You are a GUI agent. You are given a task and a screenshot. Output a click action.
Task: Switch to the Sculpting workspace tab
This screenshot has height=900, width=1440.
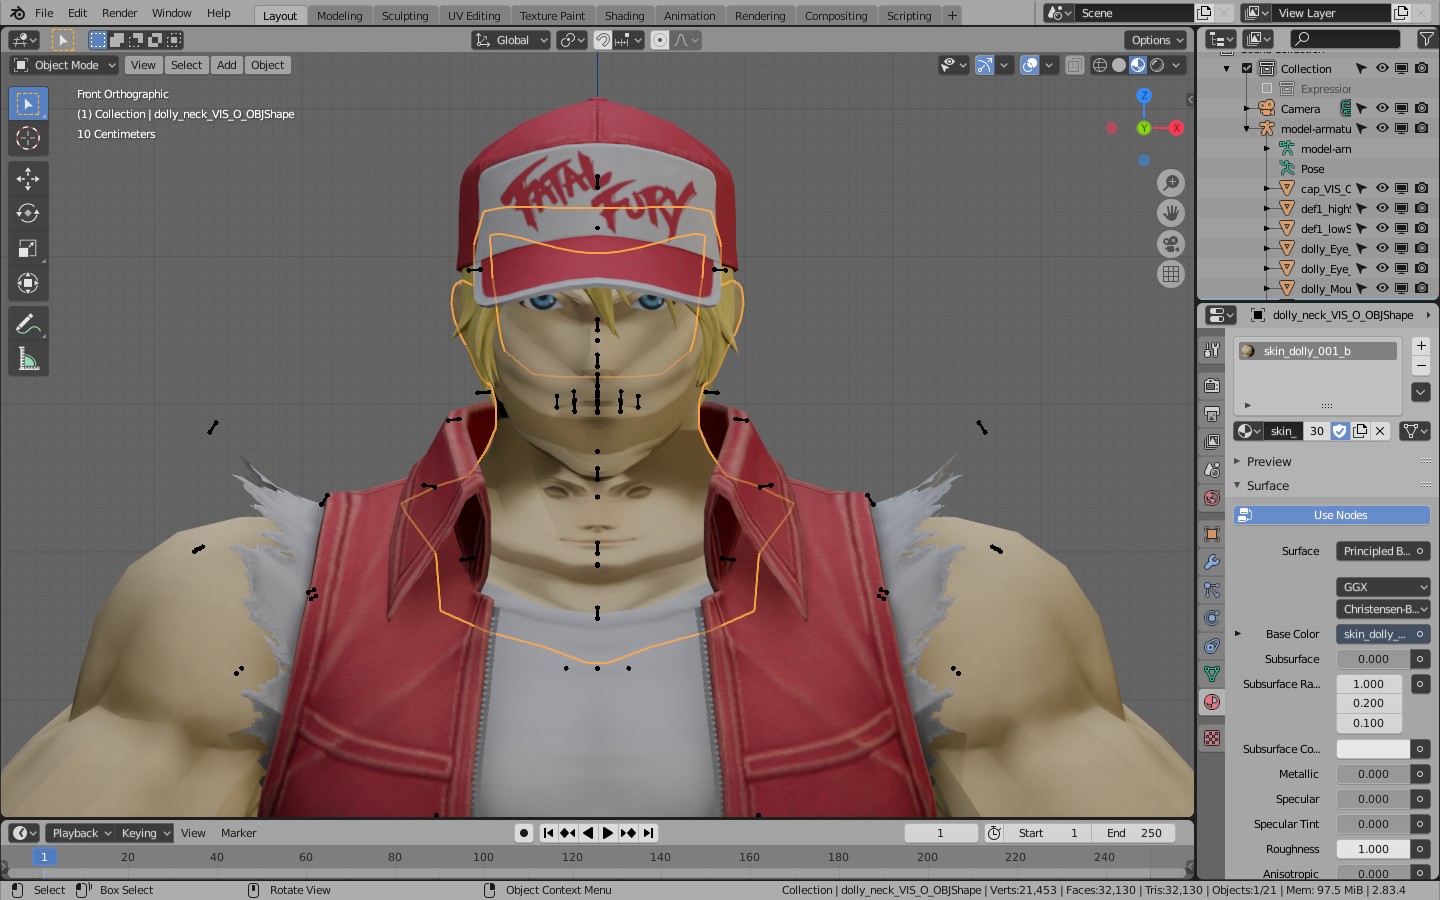405,15
